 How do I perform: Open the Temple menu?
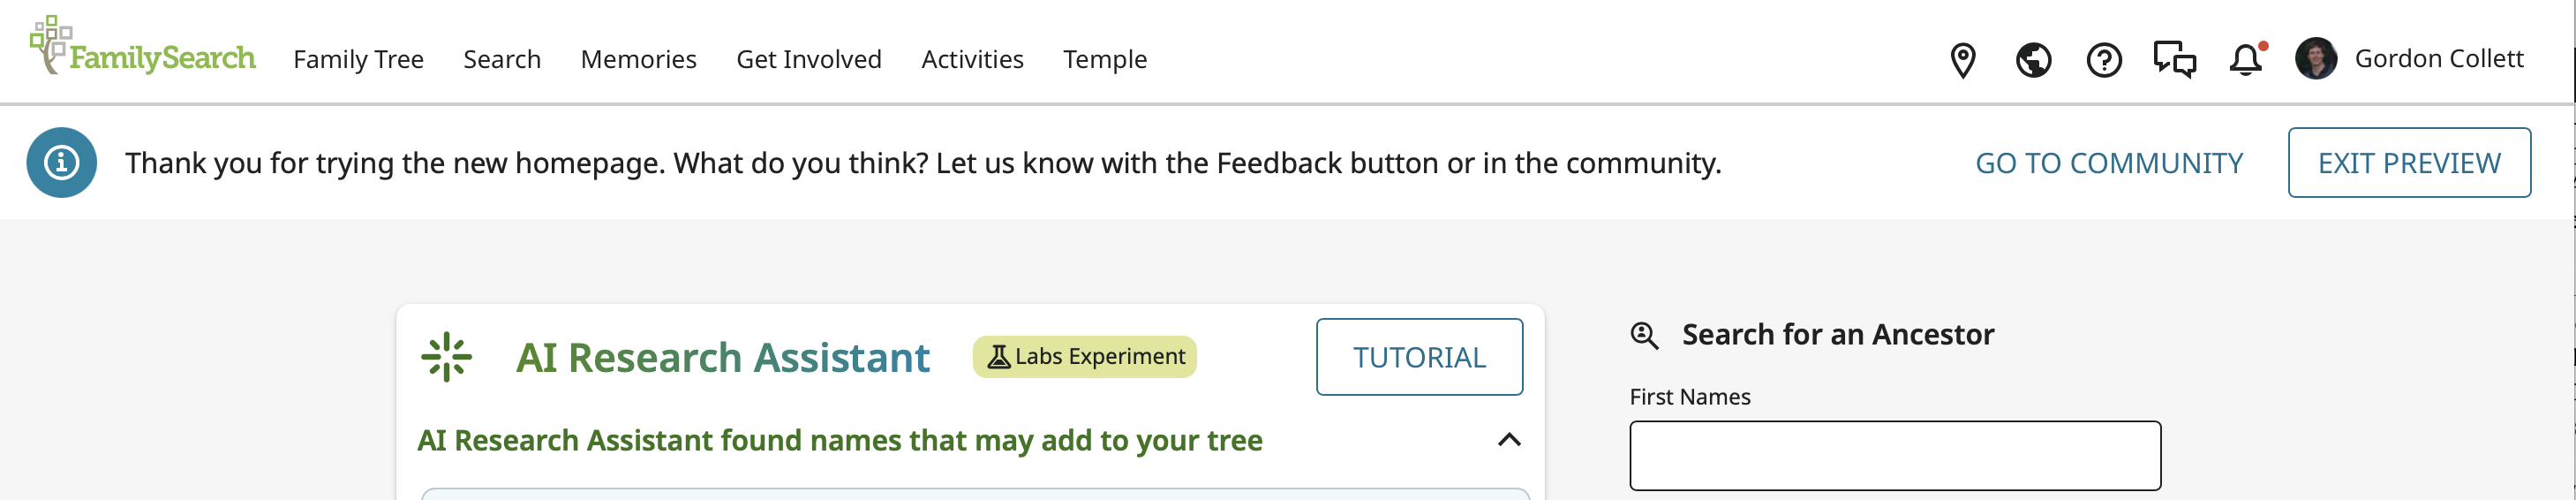[x=1104, y=60]
